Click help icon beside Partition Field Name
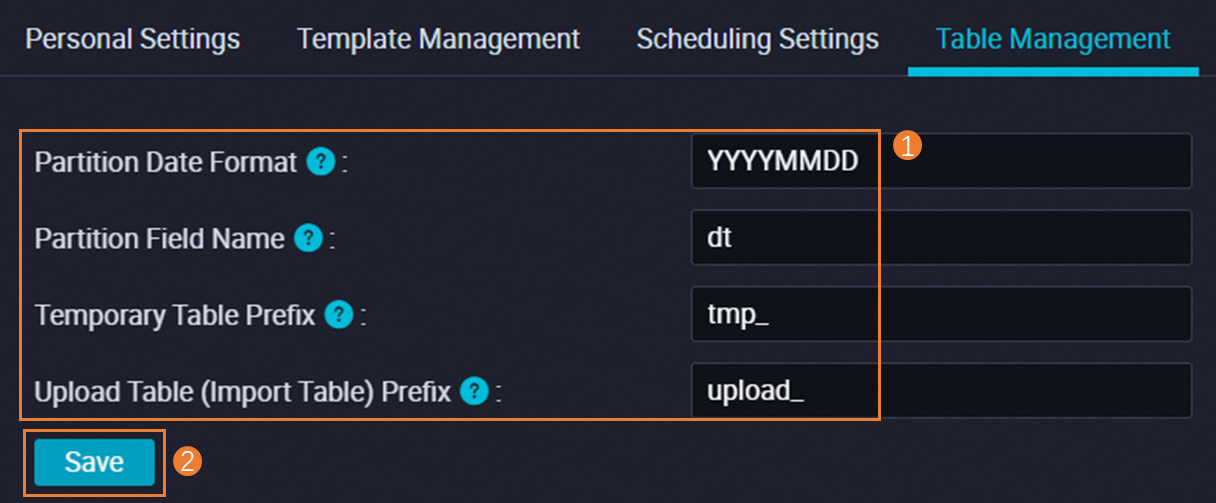 point(308,238)
